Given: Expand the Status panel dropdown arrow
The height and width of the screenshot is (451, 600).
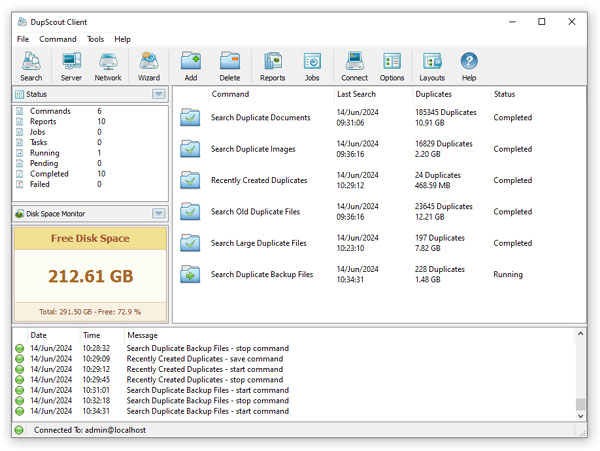Looking at the screenshot, I should 159,94.
